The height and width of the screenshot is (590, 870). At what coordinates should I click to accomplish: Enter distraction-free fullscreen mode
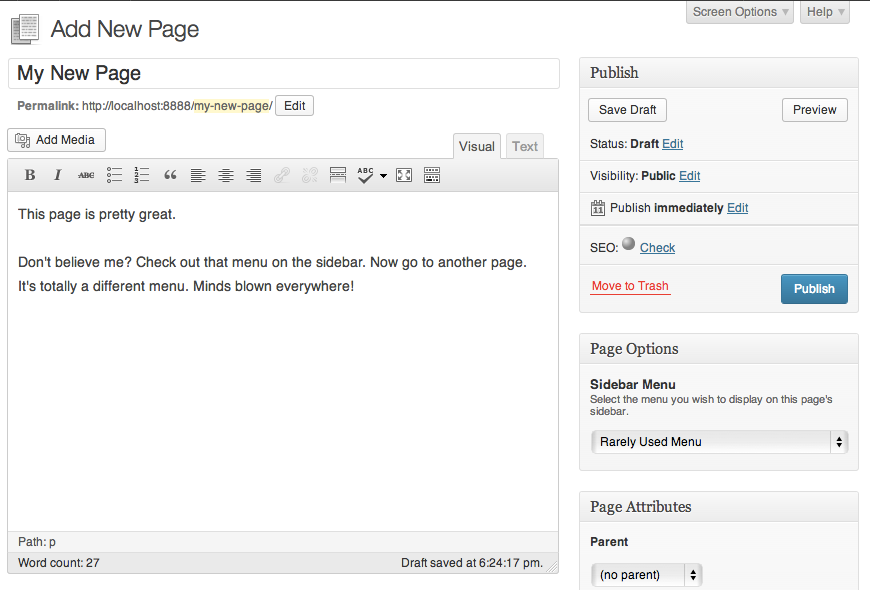404,175
